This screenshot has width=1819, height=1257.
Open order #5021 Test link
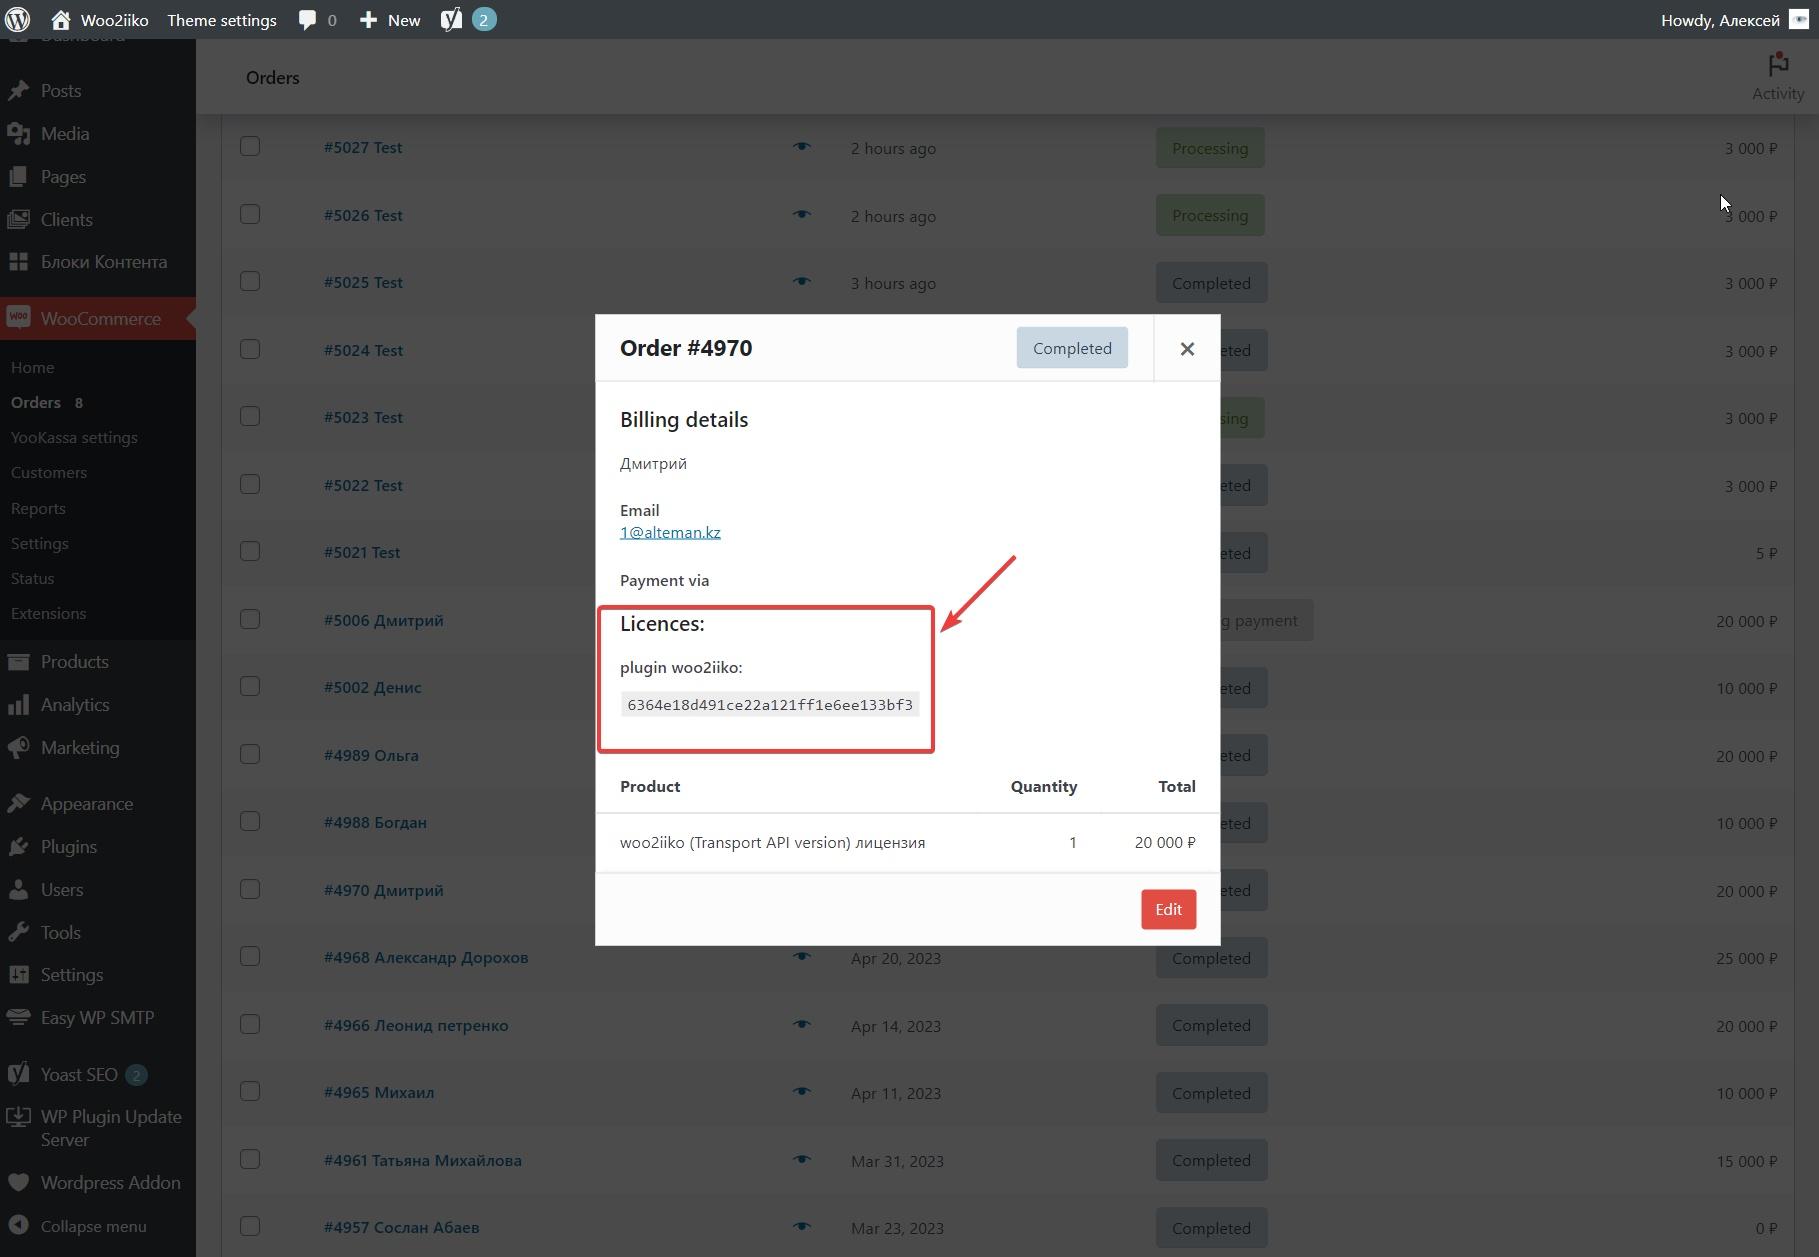point(362,552)
